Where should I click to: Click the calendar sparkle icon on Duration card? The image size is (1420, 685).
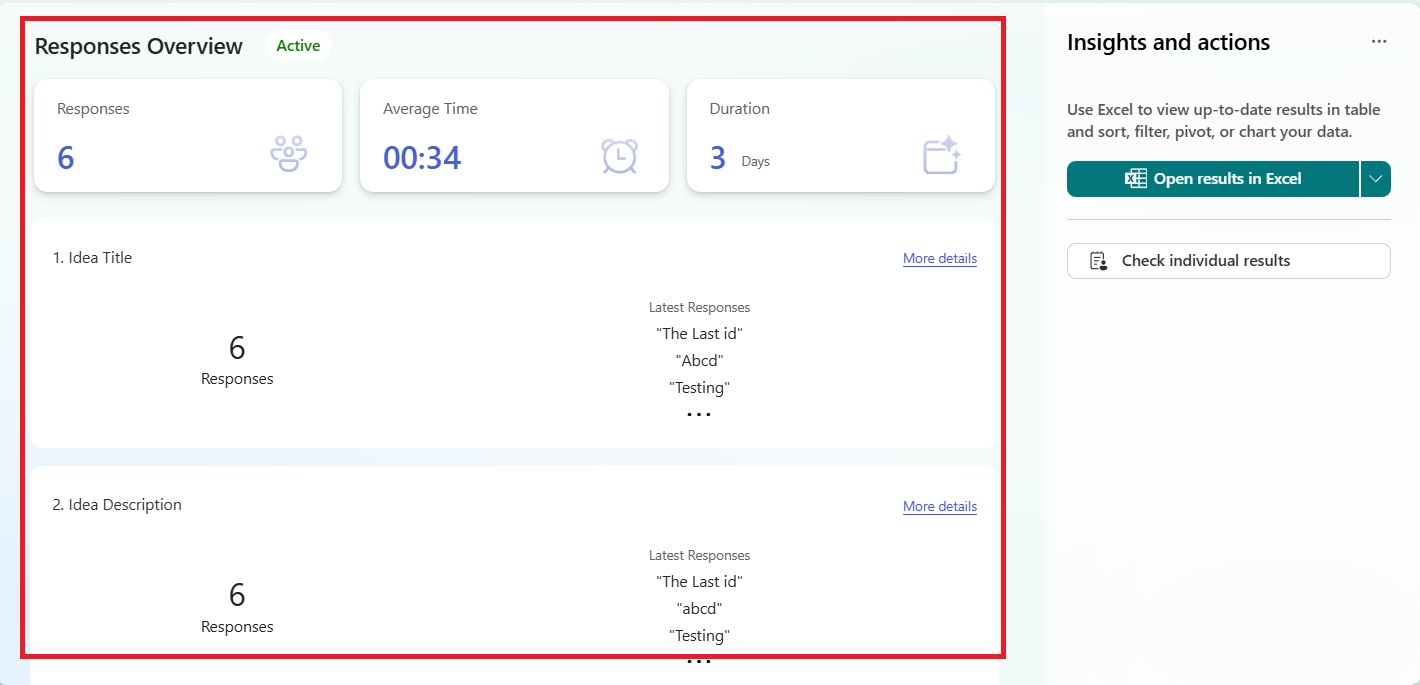pyautogui.click(x=941, y=156)
